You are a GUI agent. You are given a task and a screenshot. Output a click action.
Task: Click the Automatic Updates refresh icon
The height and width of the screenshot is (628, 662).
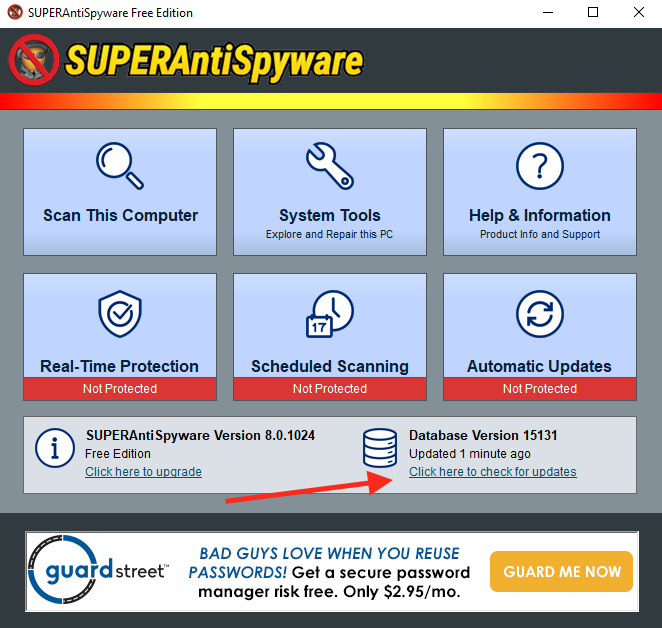click(x=539, y=315)
